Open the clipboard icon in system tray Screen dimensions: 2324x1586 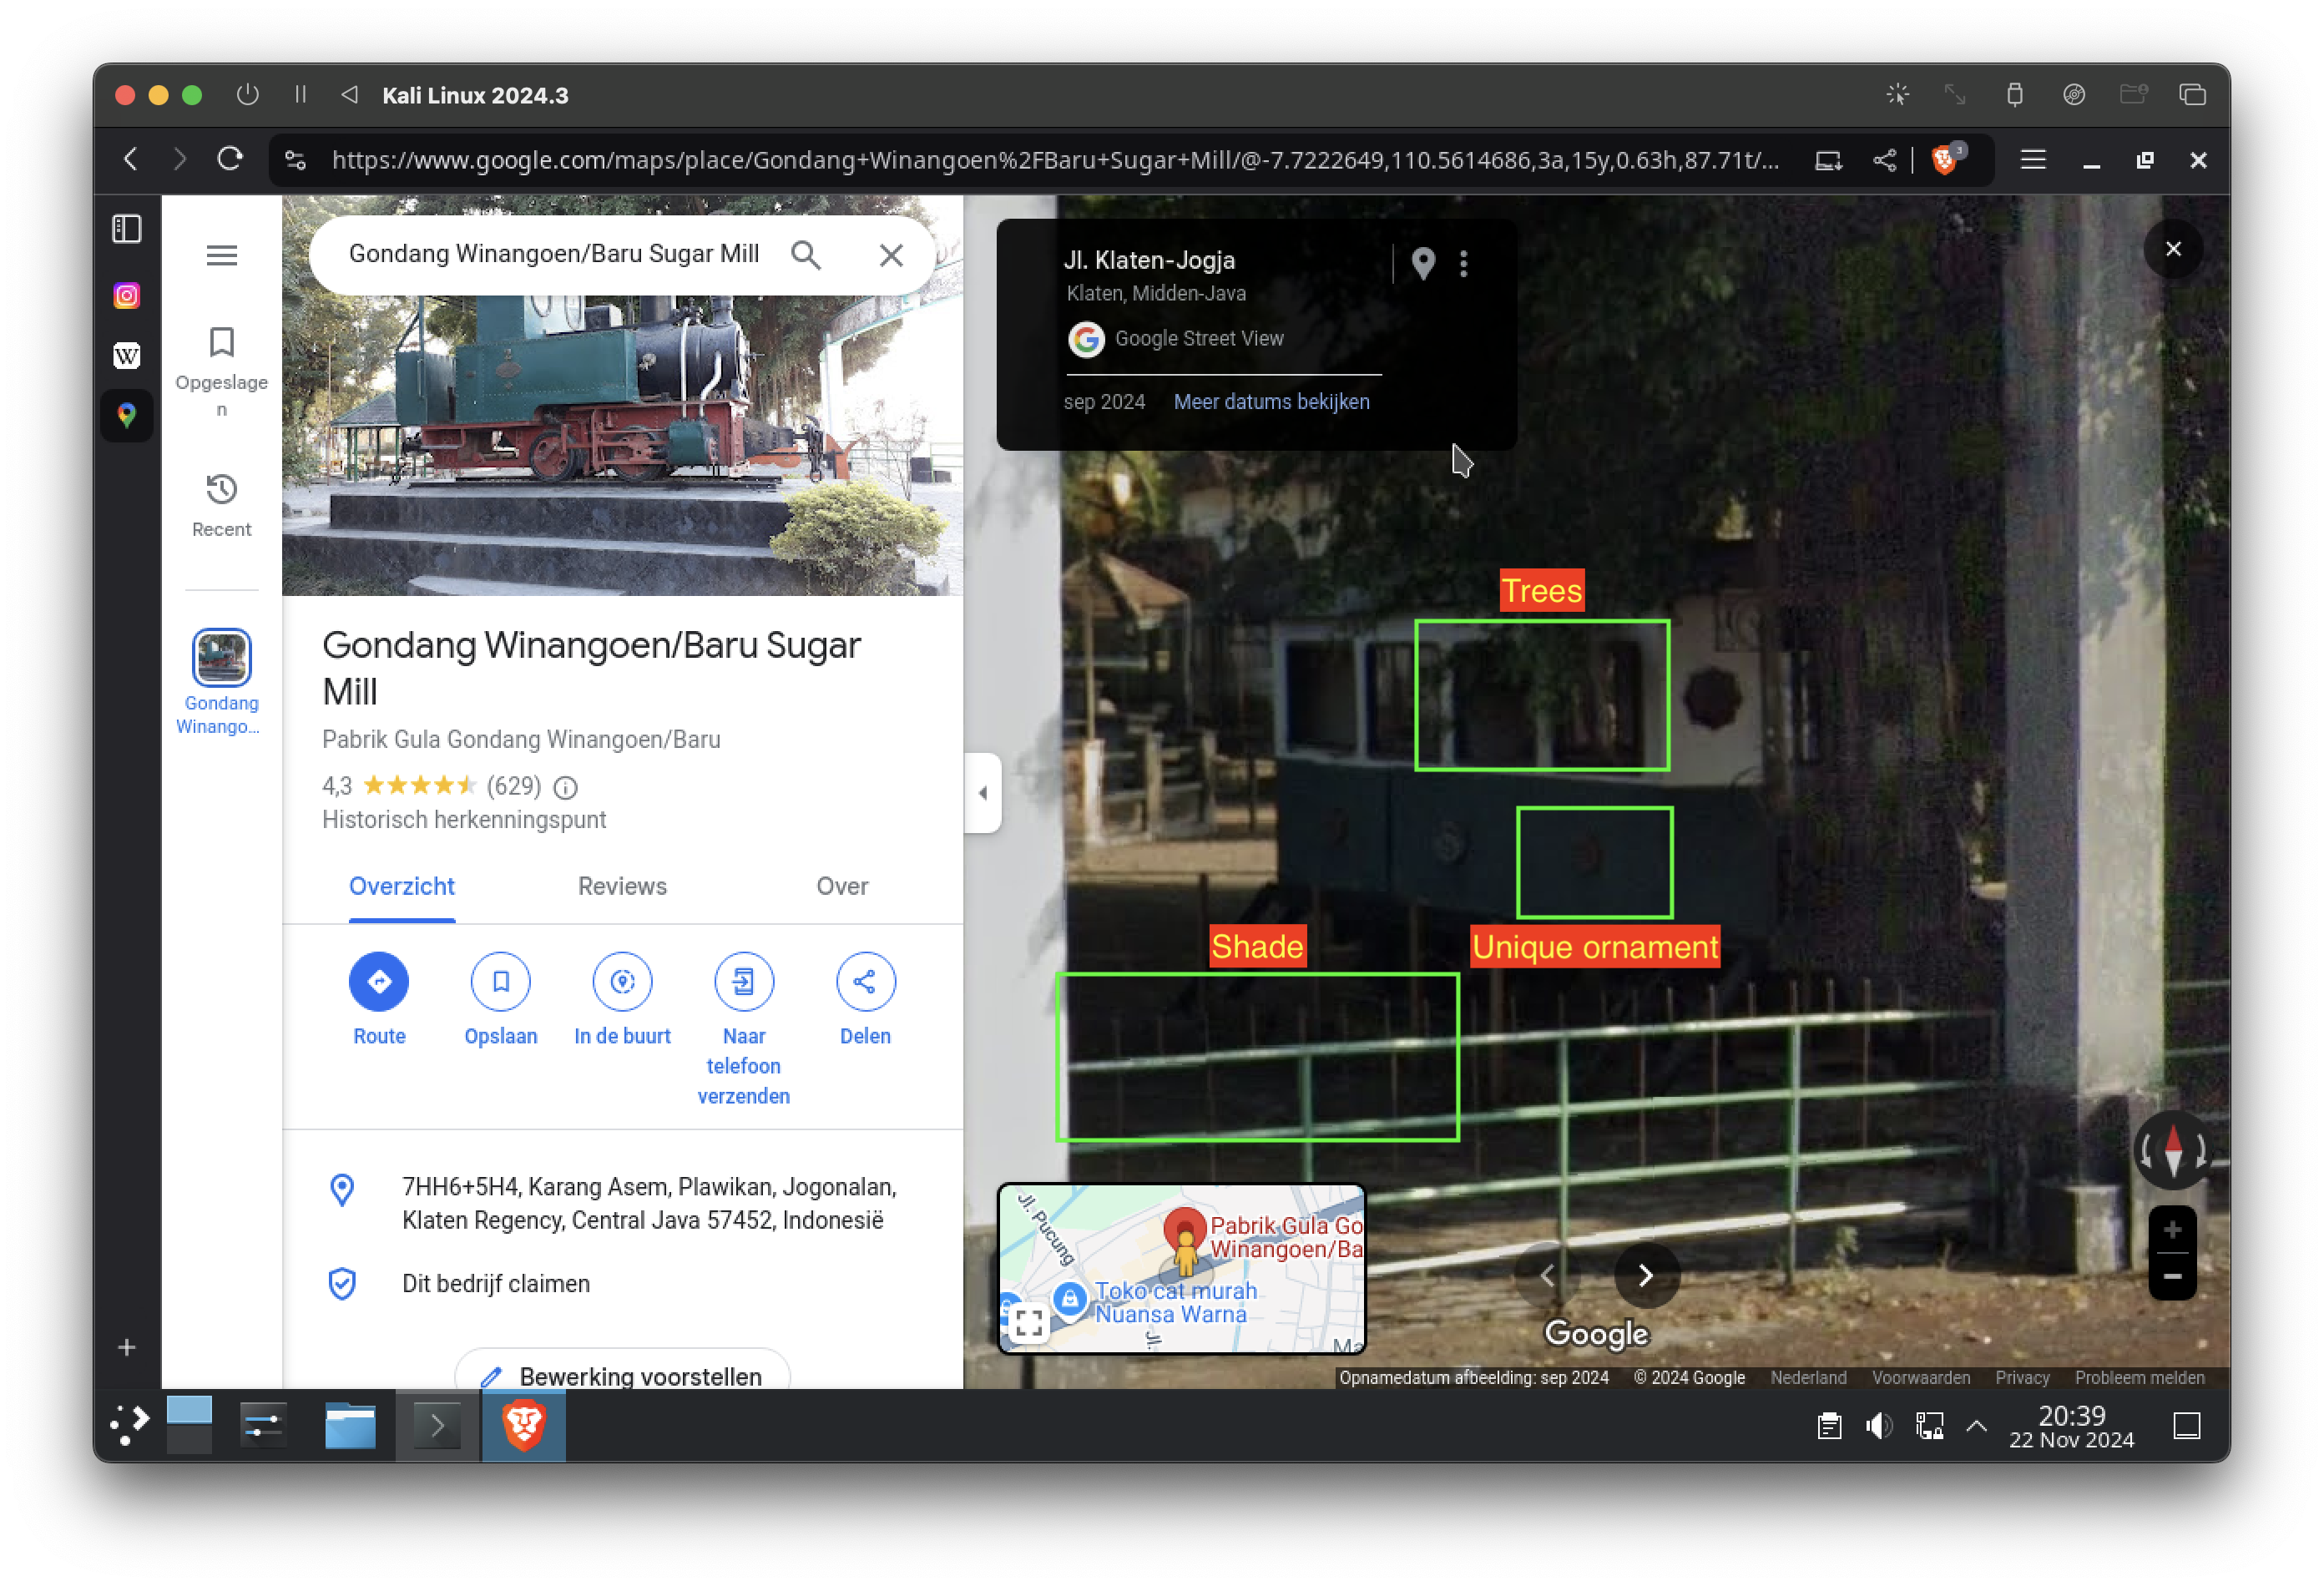(1829, 1426)
